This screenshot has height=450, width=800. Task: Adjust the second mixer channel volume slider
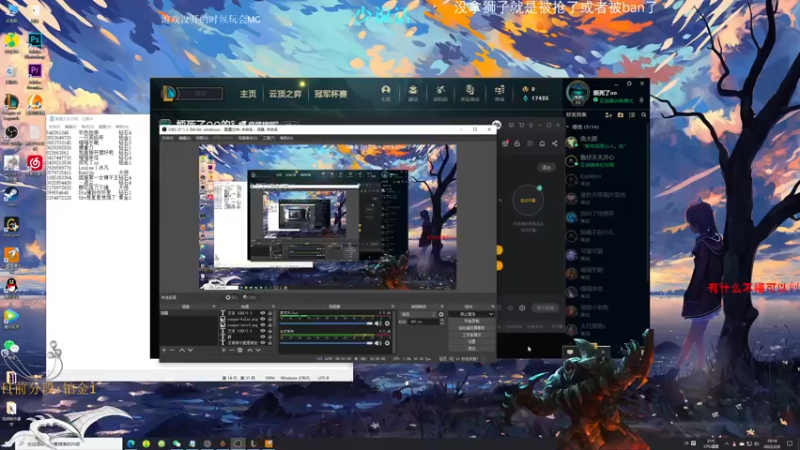coord(327,343)
